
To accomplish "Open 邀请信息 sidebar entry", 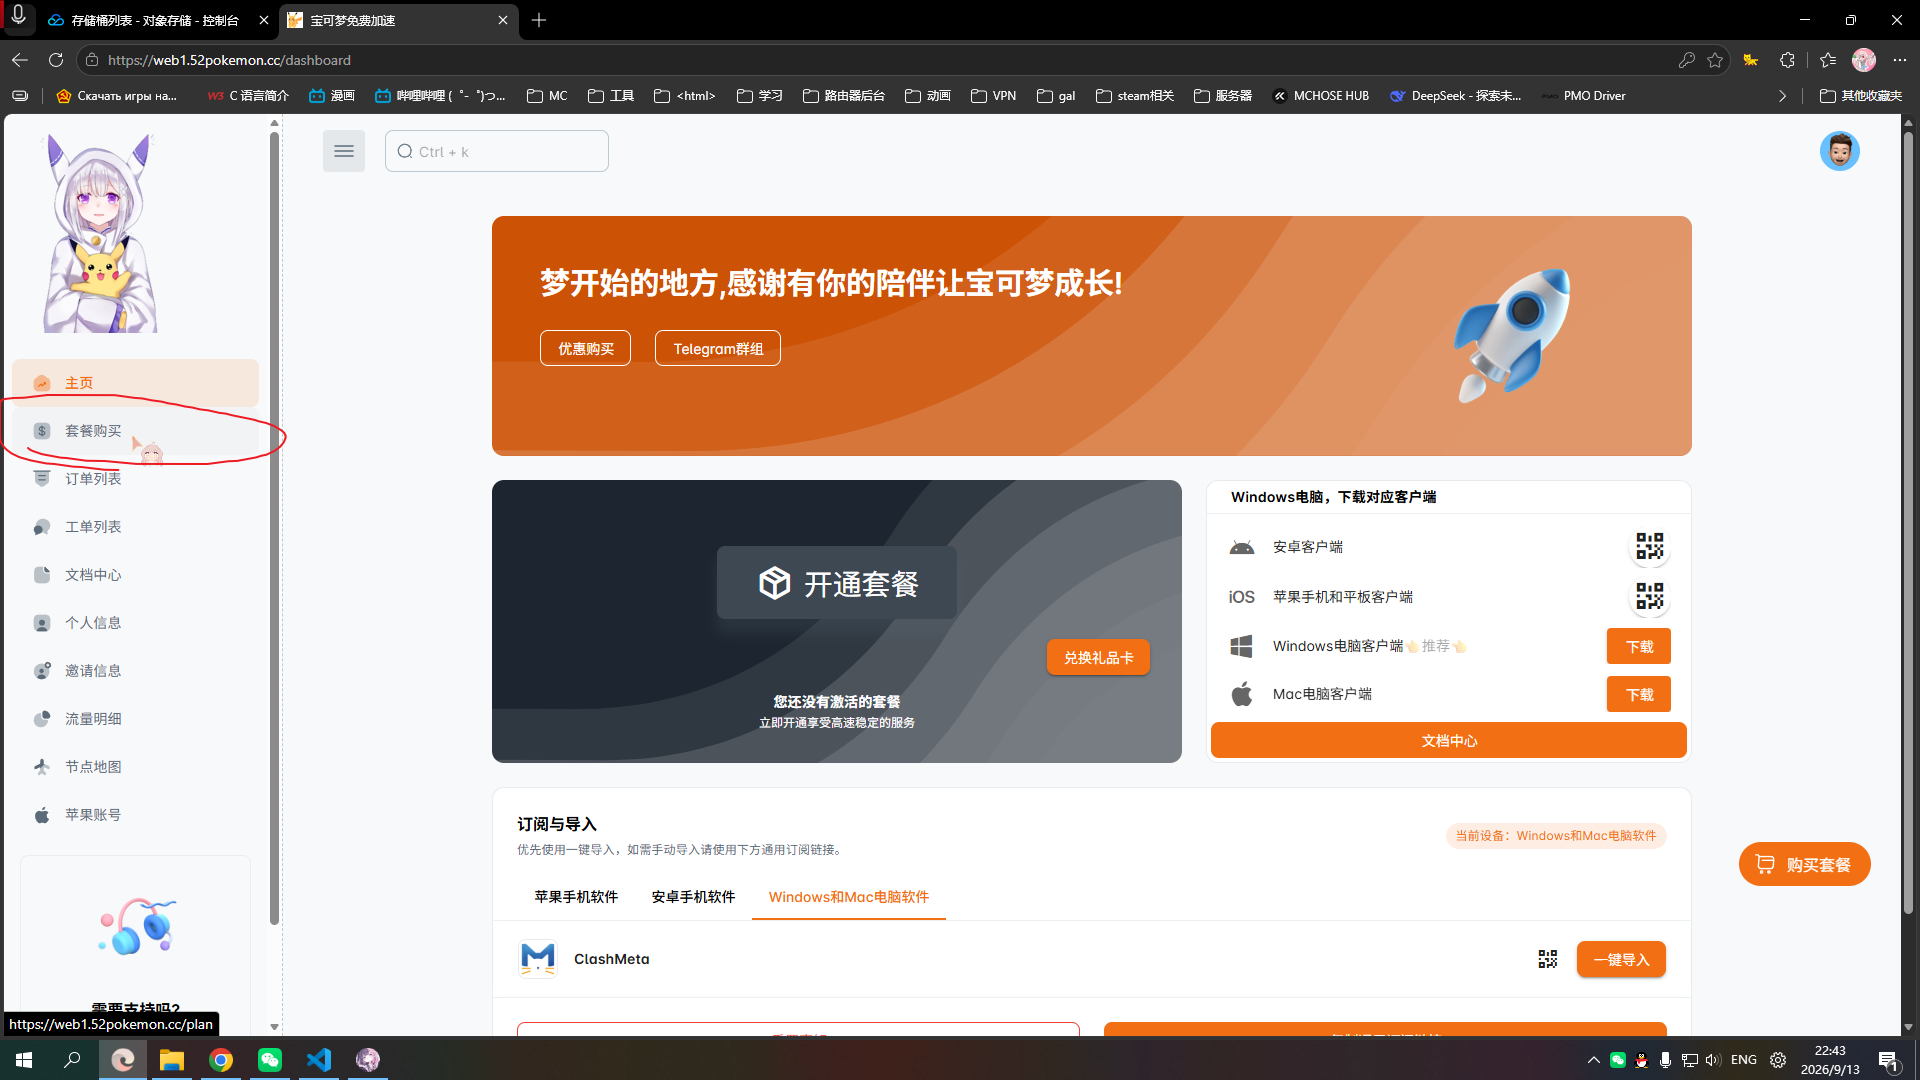I will pyautogui.click(x=135, y=671).
